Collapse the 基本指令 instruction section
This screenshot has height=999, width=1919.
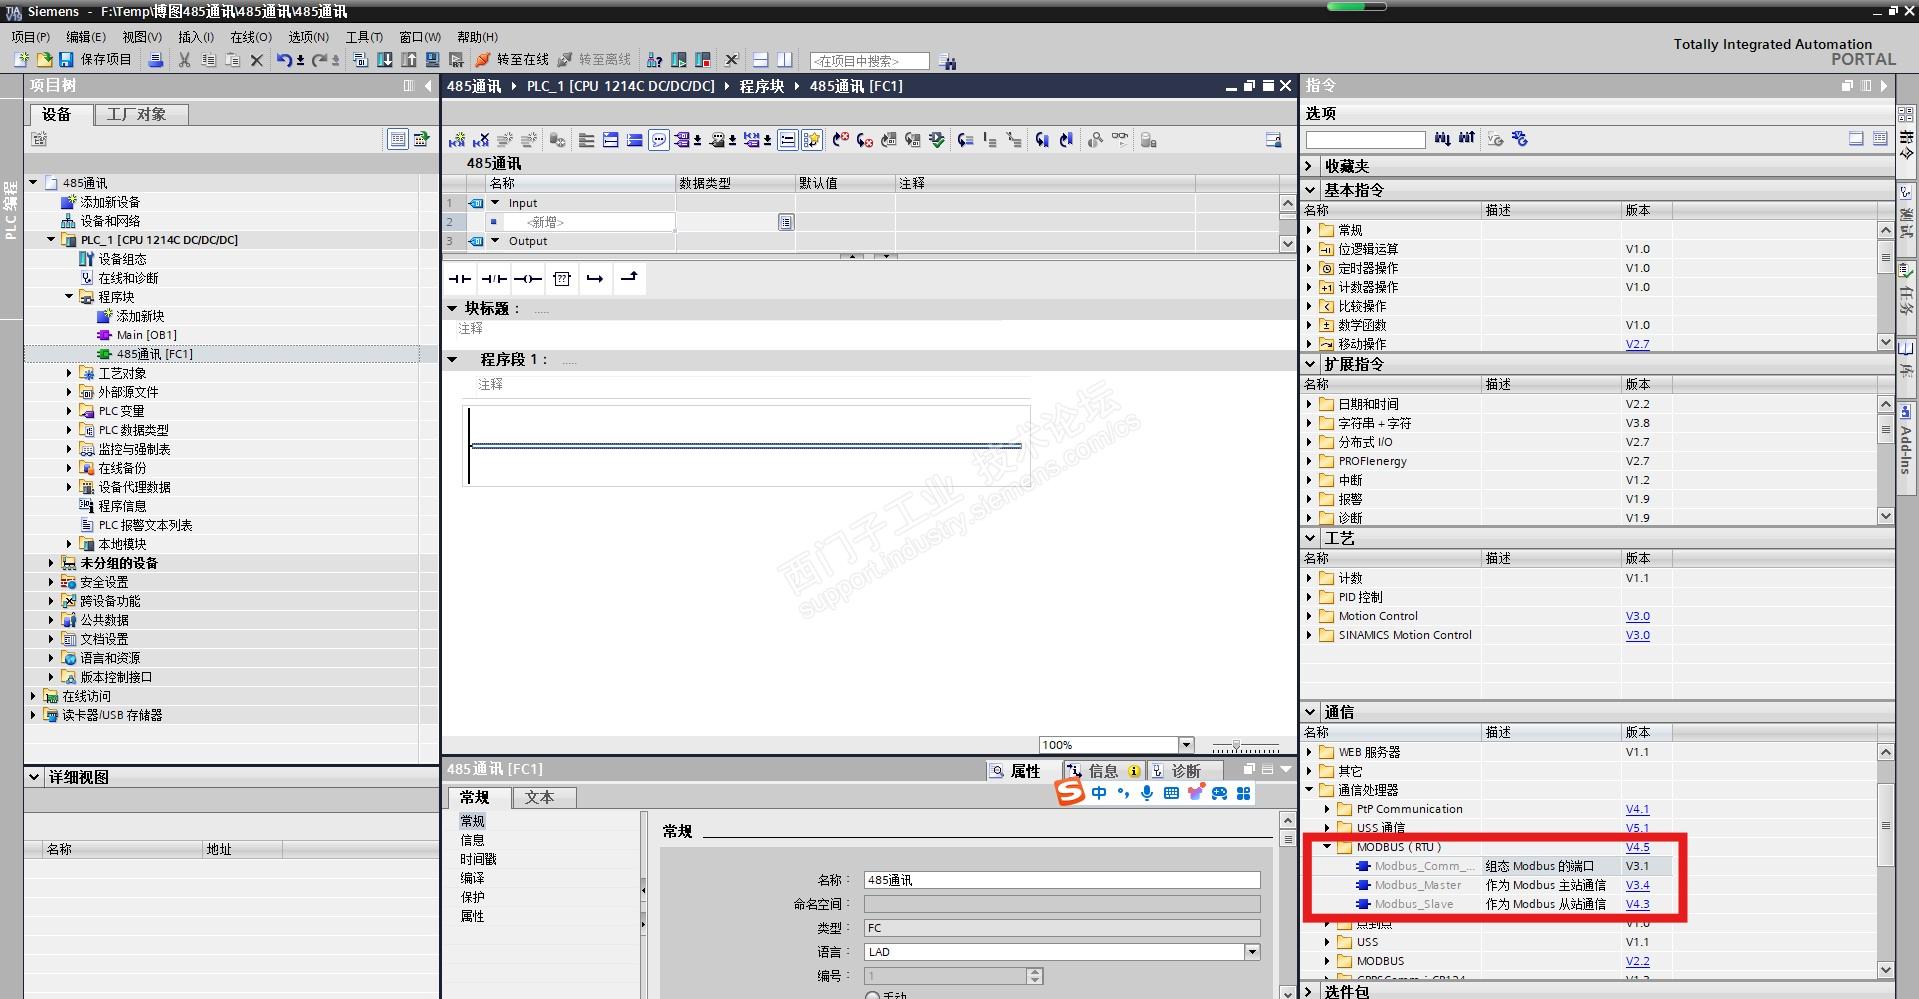[1311, 190]
